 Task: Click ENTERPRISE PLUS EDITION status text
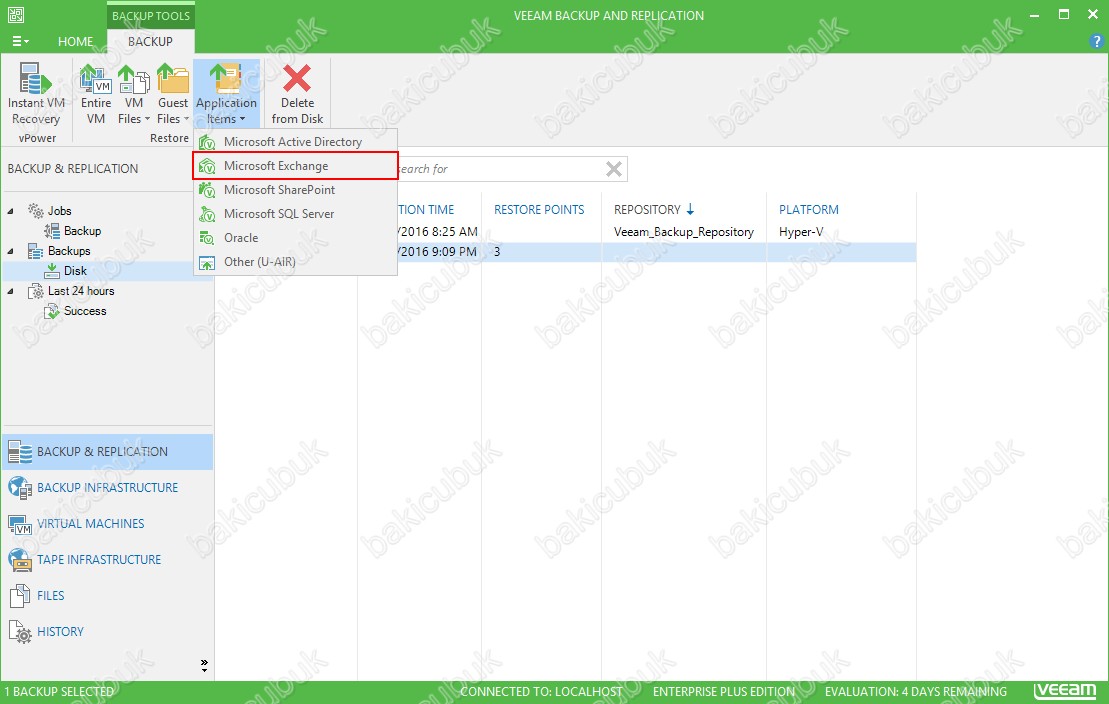pyautogui.click(x=724, y=692)
